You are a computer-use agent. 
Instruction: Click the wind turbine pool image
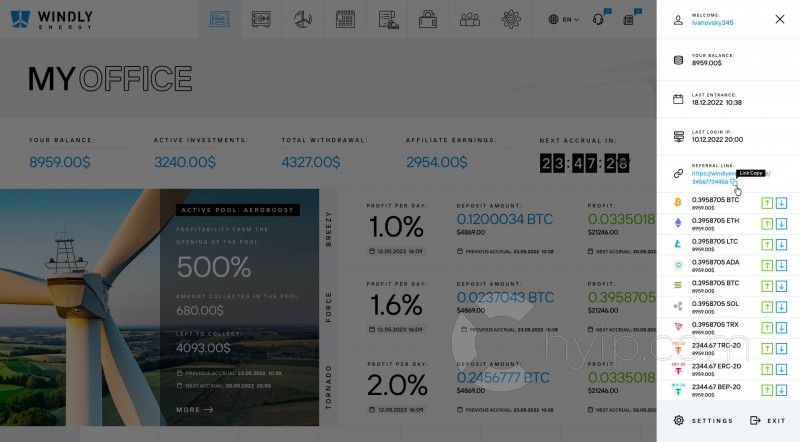pyautogui.click(x=80, y=307)
